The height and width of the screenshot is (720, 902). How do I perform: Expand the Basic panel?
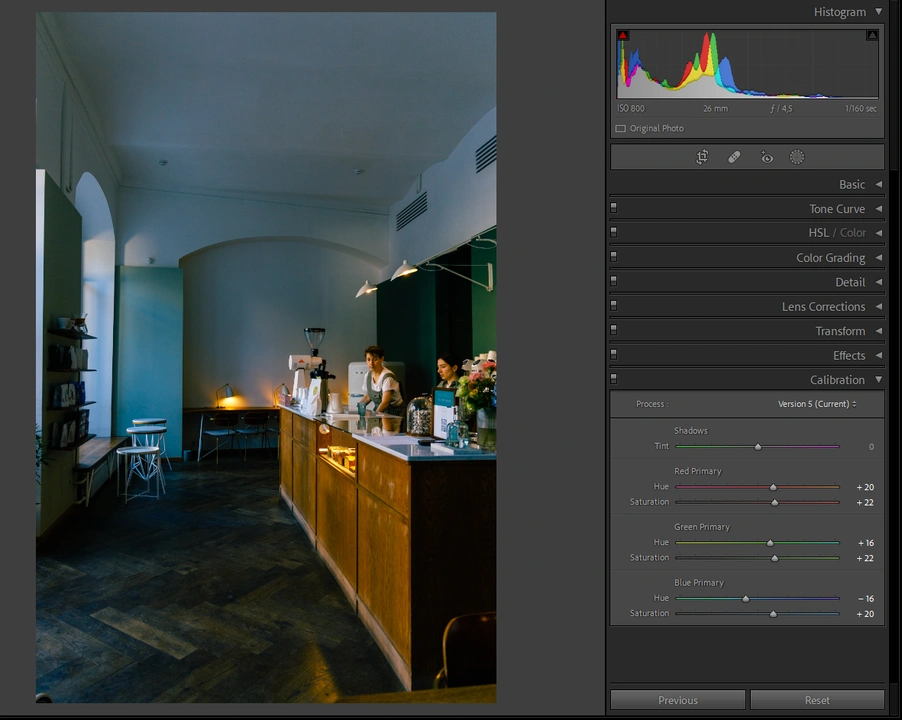[878, 184]
